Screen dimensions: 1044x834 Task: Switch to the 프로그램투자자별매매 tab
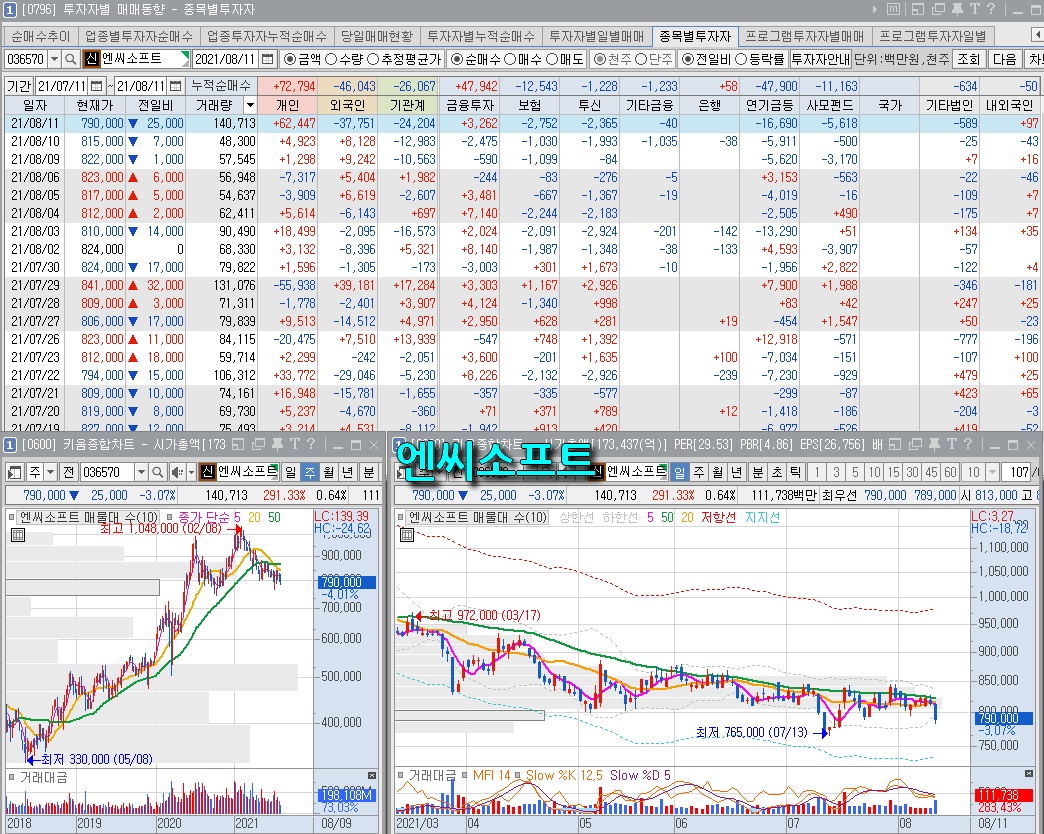pos(804,36)
